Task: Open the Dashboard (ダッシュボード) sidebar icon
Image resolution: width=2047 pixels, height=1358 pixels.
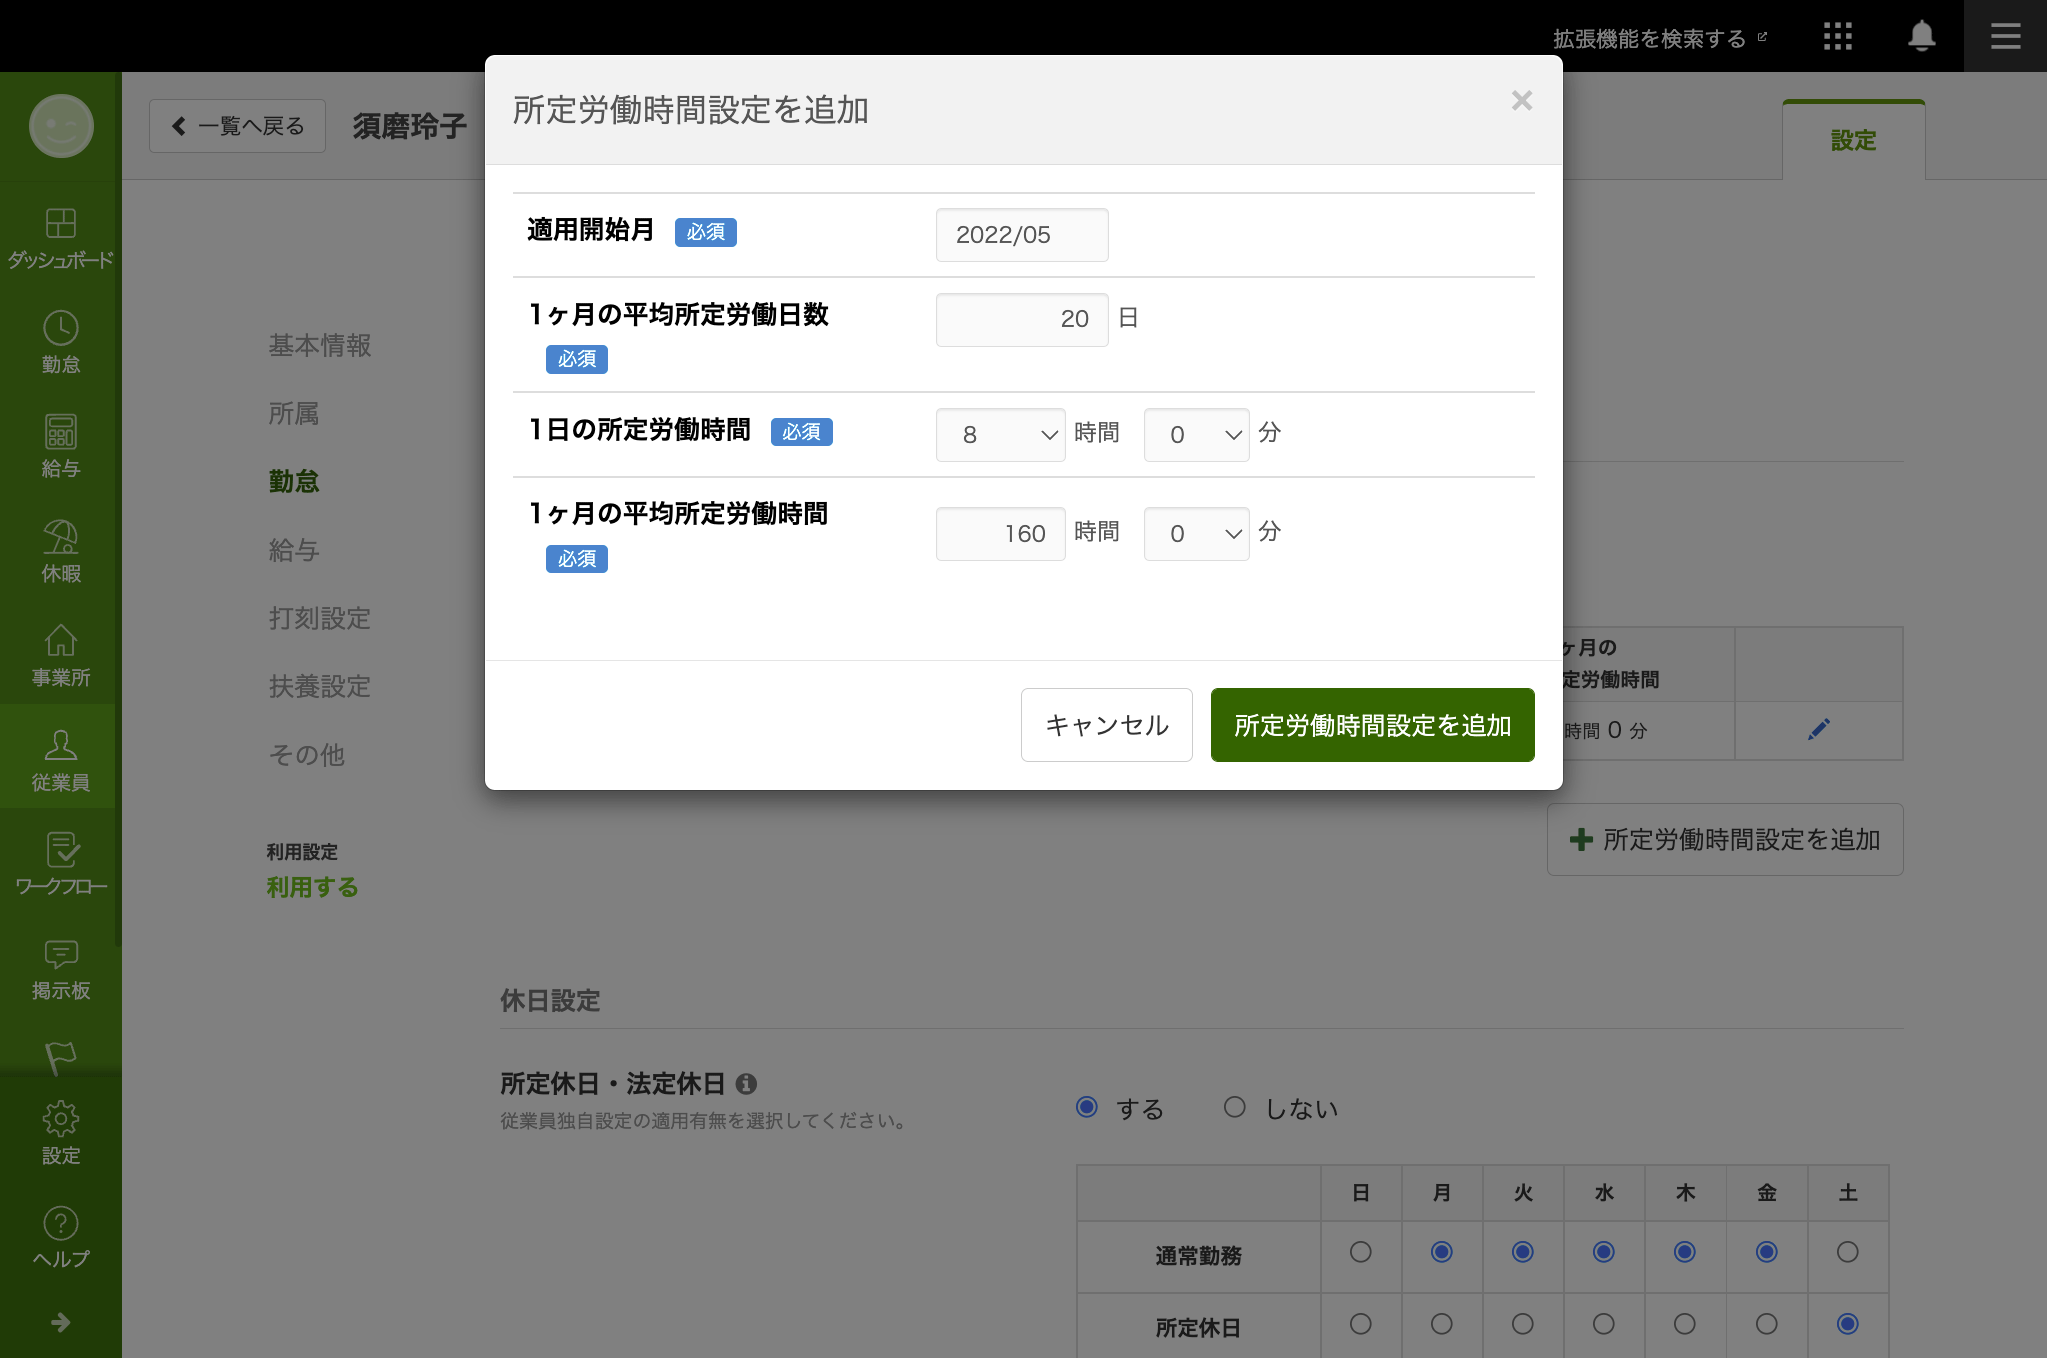Action: 60,238
